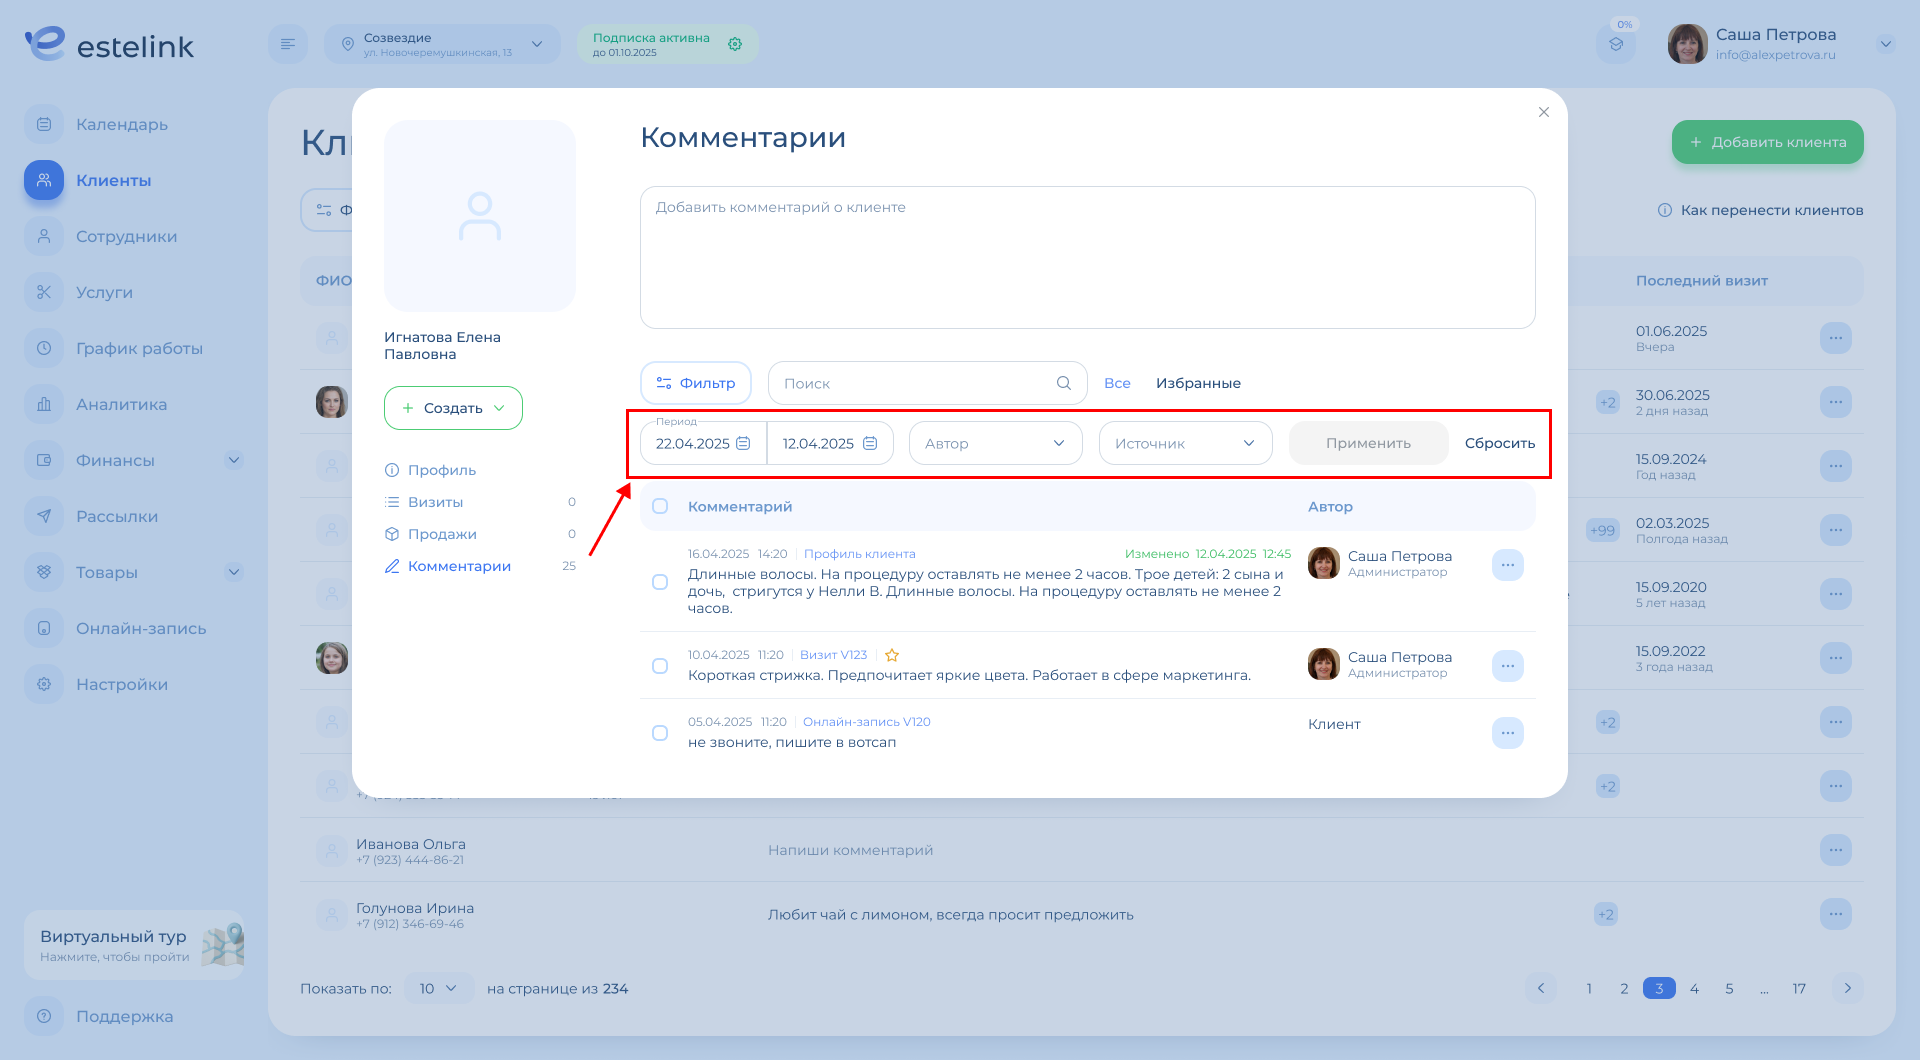Click the search magnifier icon in Поиск field
This screenshot has width=1920, height=1060.
click(1063, 383)
